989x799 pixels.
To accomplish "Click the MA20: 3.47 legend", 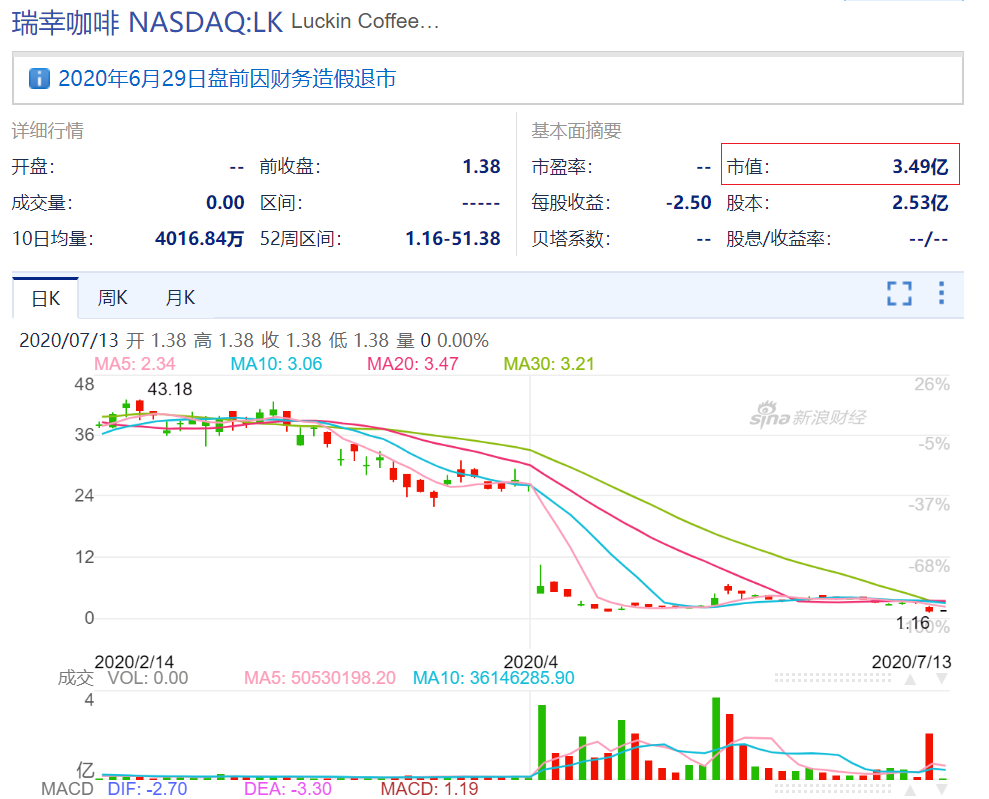I will click(413, 364).
